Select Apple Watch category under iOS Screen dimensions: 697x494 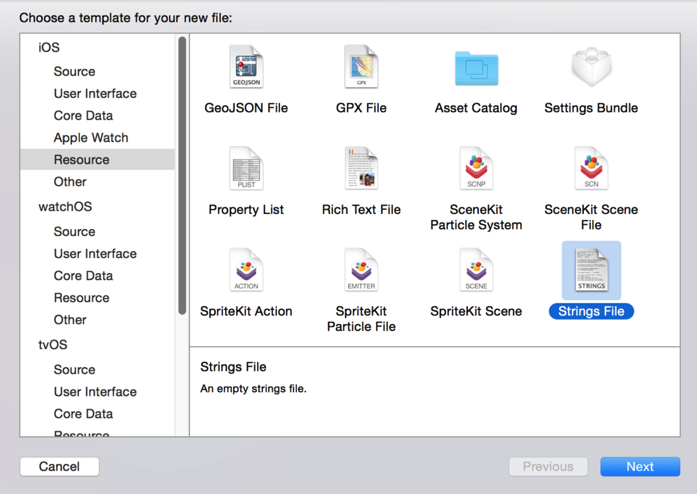[91, 138]
